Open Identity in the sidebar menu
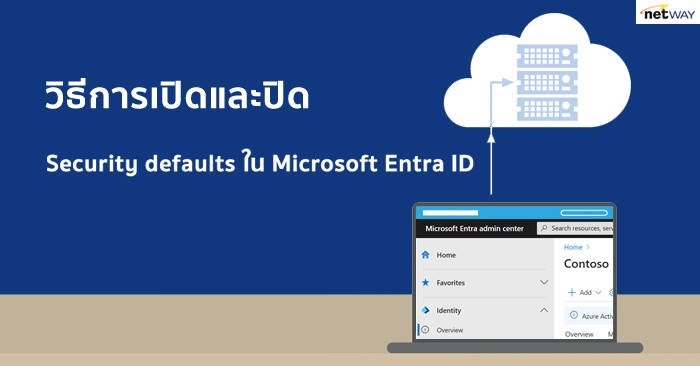 (449, 310)
